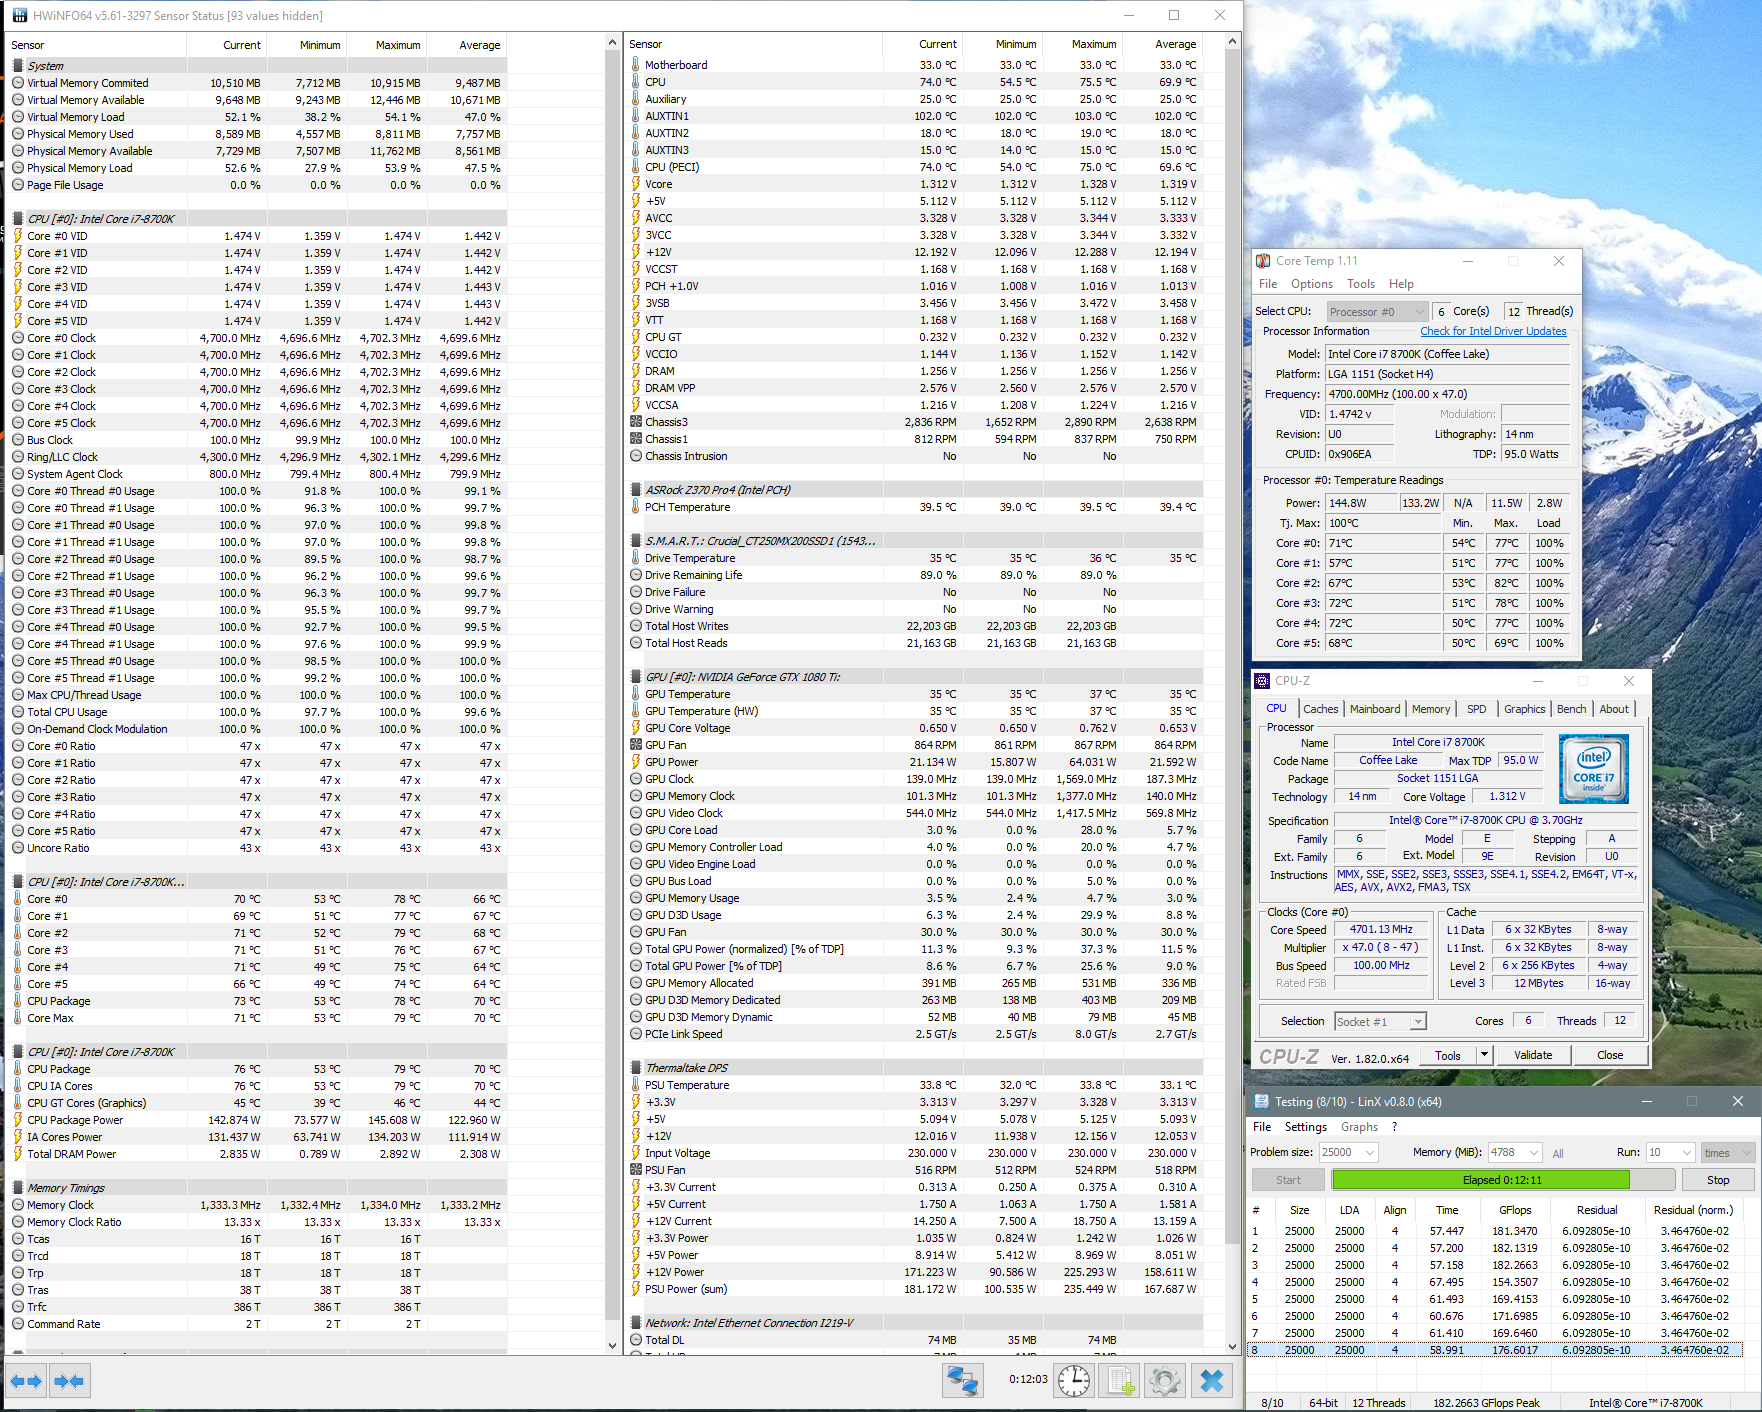Switch to CPU-Z SPD tab
The height and width of the screenshot is (1412, 1762).
[x=1477, y=709]
